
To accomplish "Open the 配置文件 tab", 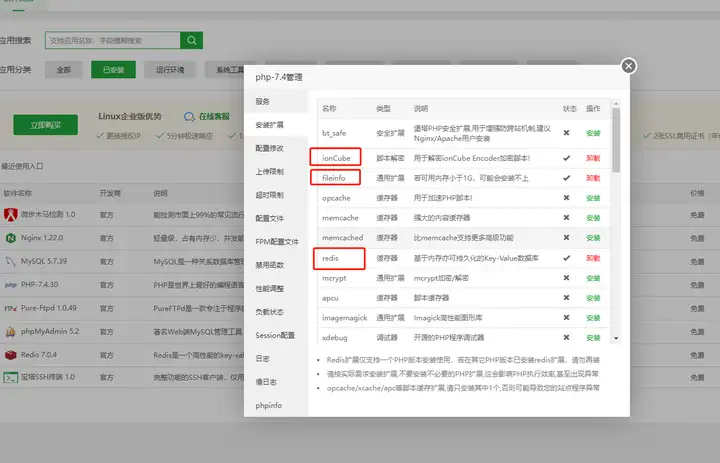I will pyautogui.click(x=276, y=219).
